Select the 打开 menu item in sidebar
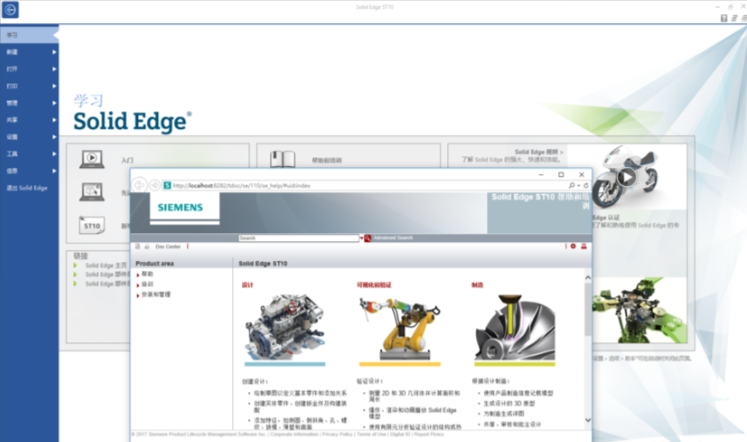The height and width of the screenshot is (442, 747). pyautogui.click(x=12, y=69)
